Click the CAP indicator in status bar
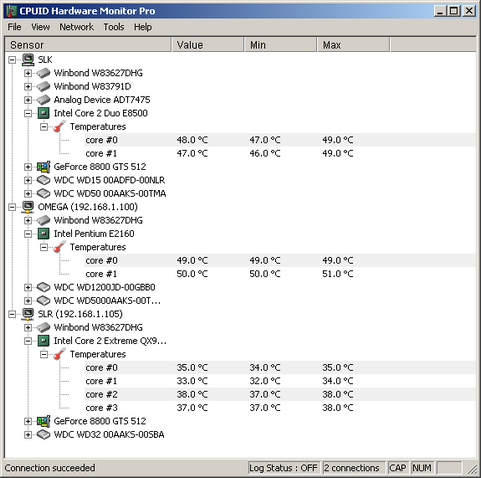The width and height of the screenshot is (481, 478). click(x=398, y=468)
